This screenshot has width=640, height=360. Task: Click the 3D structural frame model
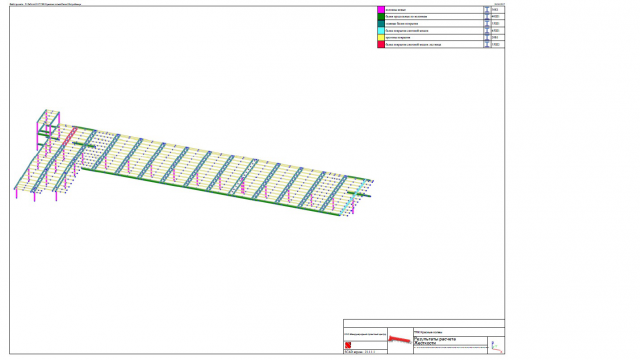click(x=193, y=162)
